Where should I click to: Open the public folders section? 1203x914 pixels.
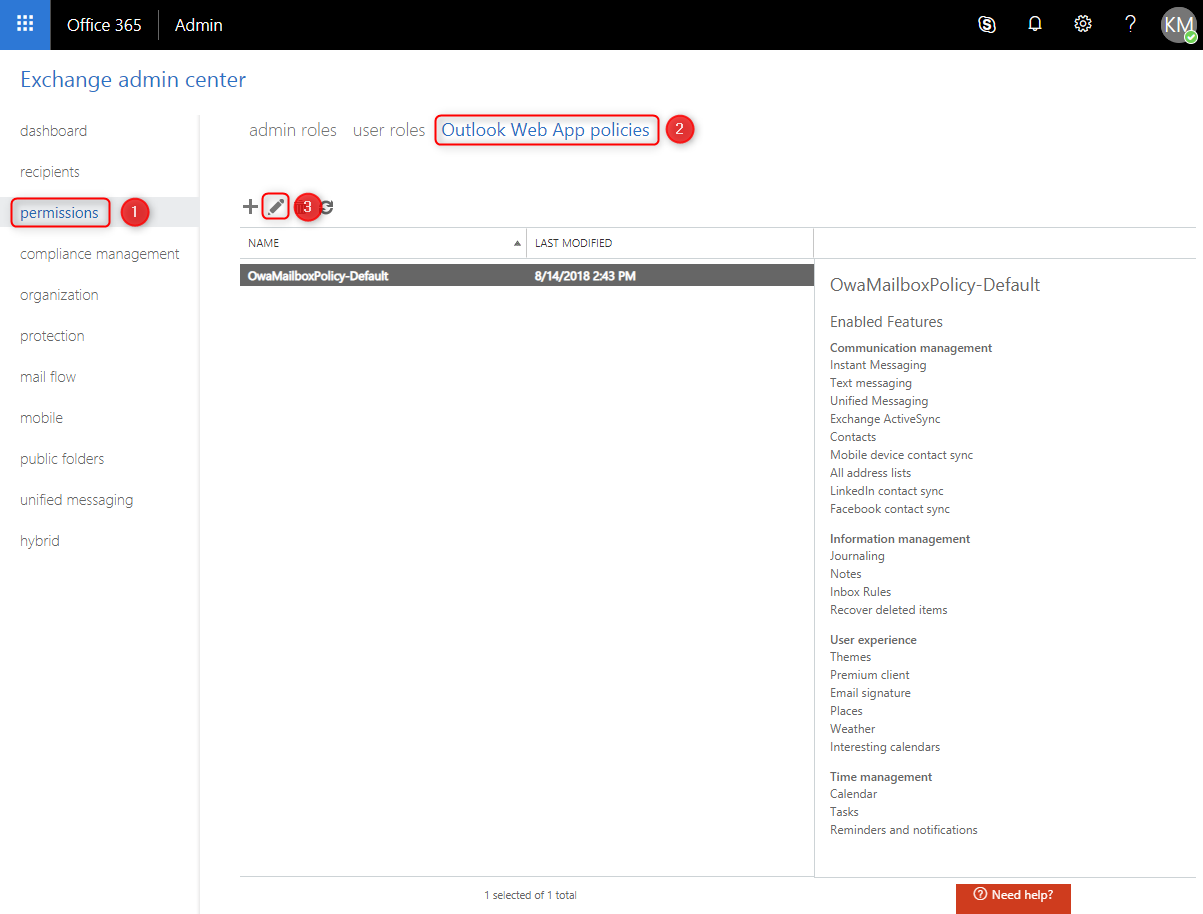point(62,459)
